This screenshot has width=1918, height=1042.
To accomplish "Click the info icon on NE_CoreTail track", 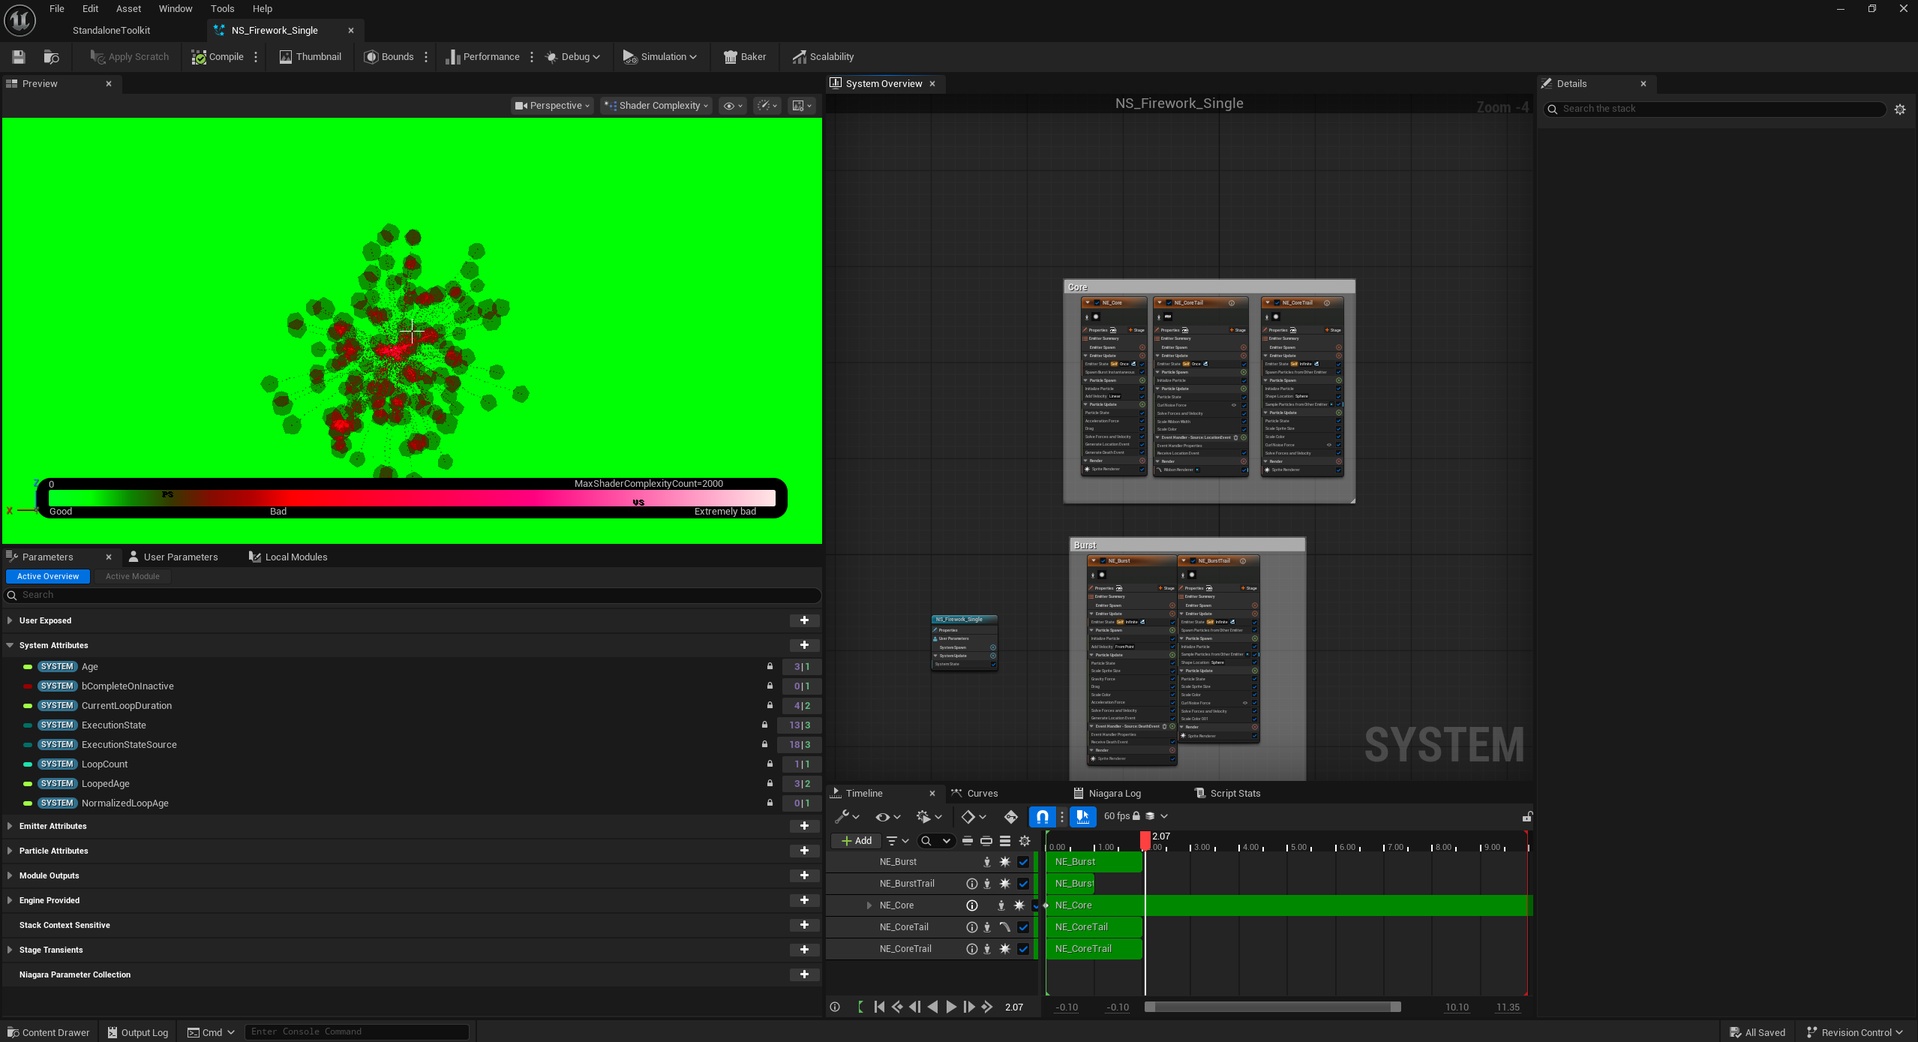I will point(971,927).
